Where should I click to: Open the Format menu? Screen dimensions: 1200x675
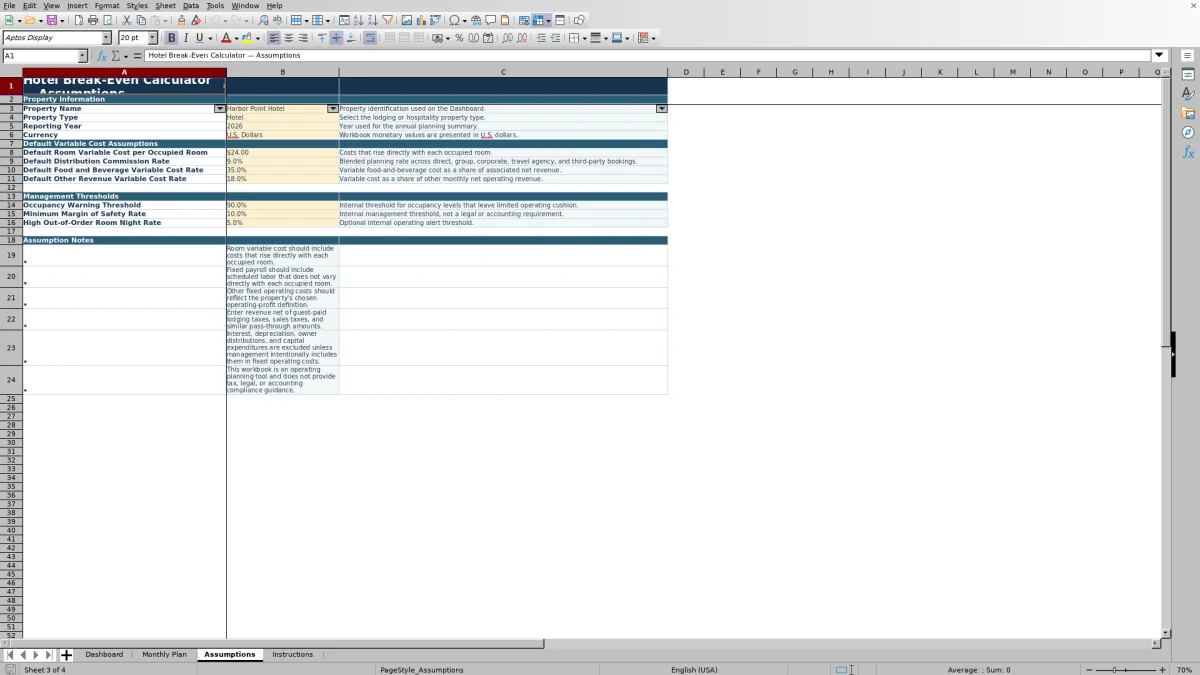click(x=107, y=6)
